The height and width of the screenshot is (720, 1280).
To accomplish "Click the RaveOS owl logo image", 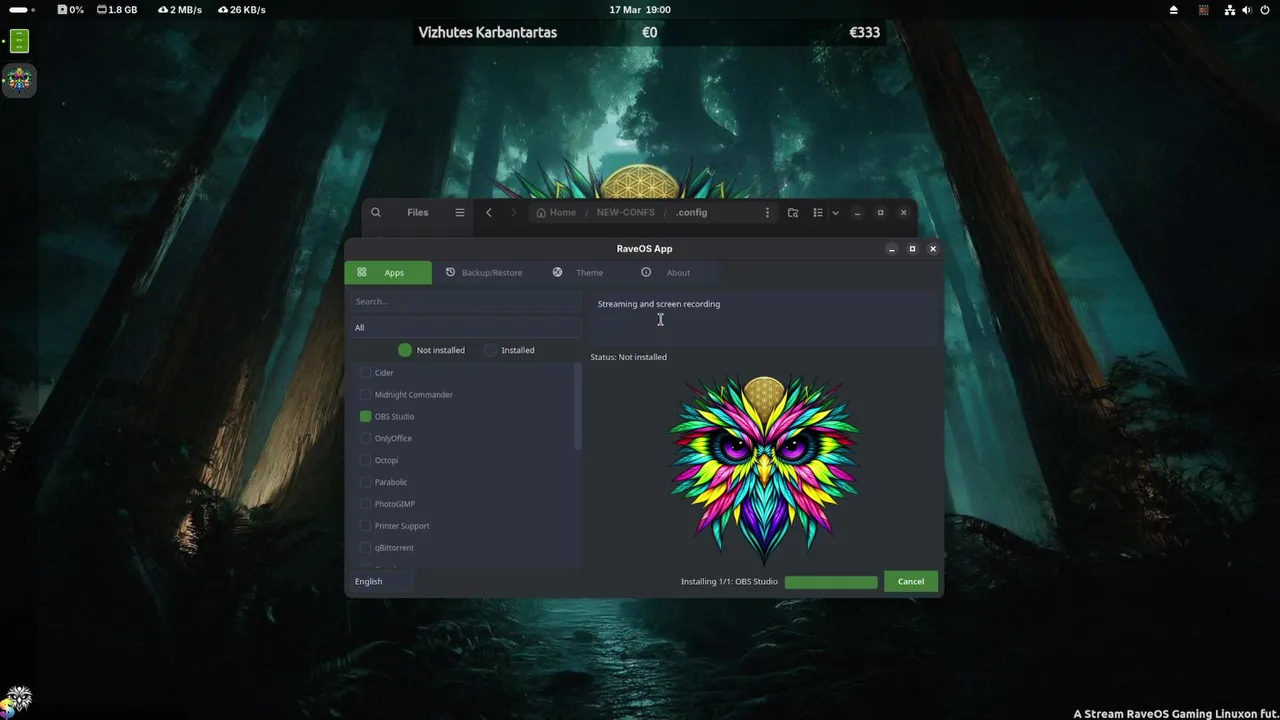I will [x=765, y=470].
